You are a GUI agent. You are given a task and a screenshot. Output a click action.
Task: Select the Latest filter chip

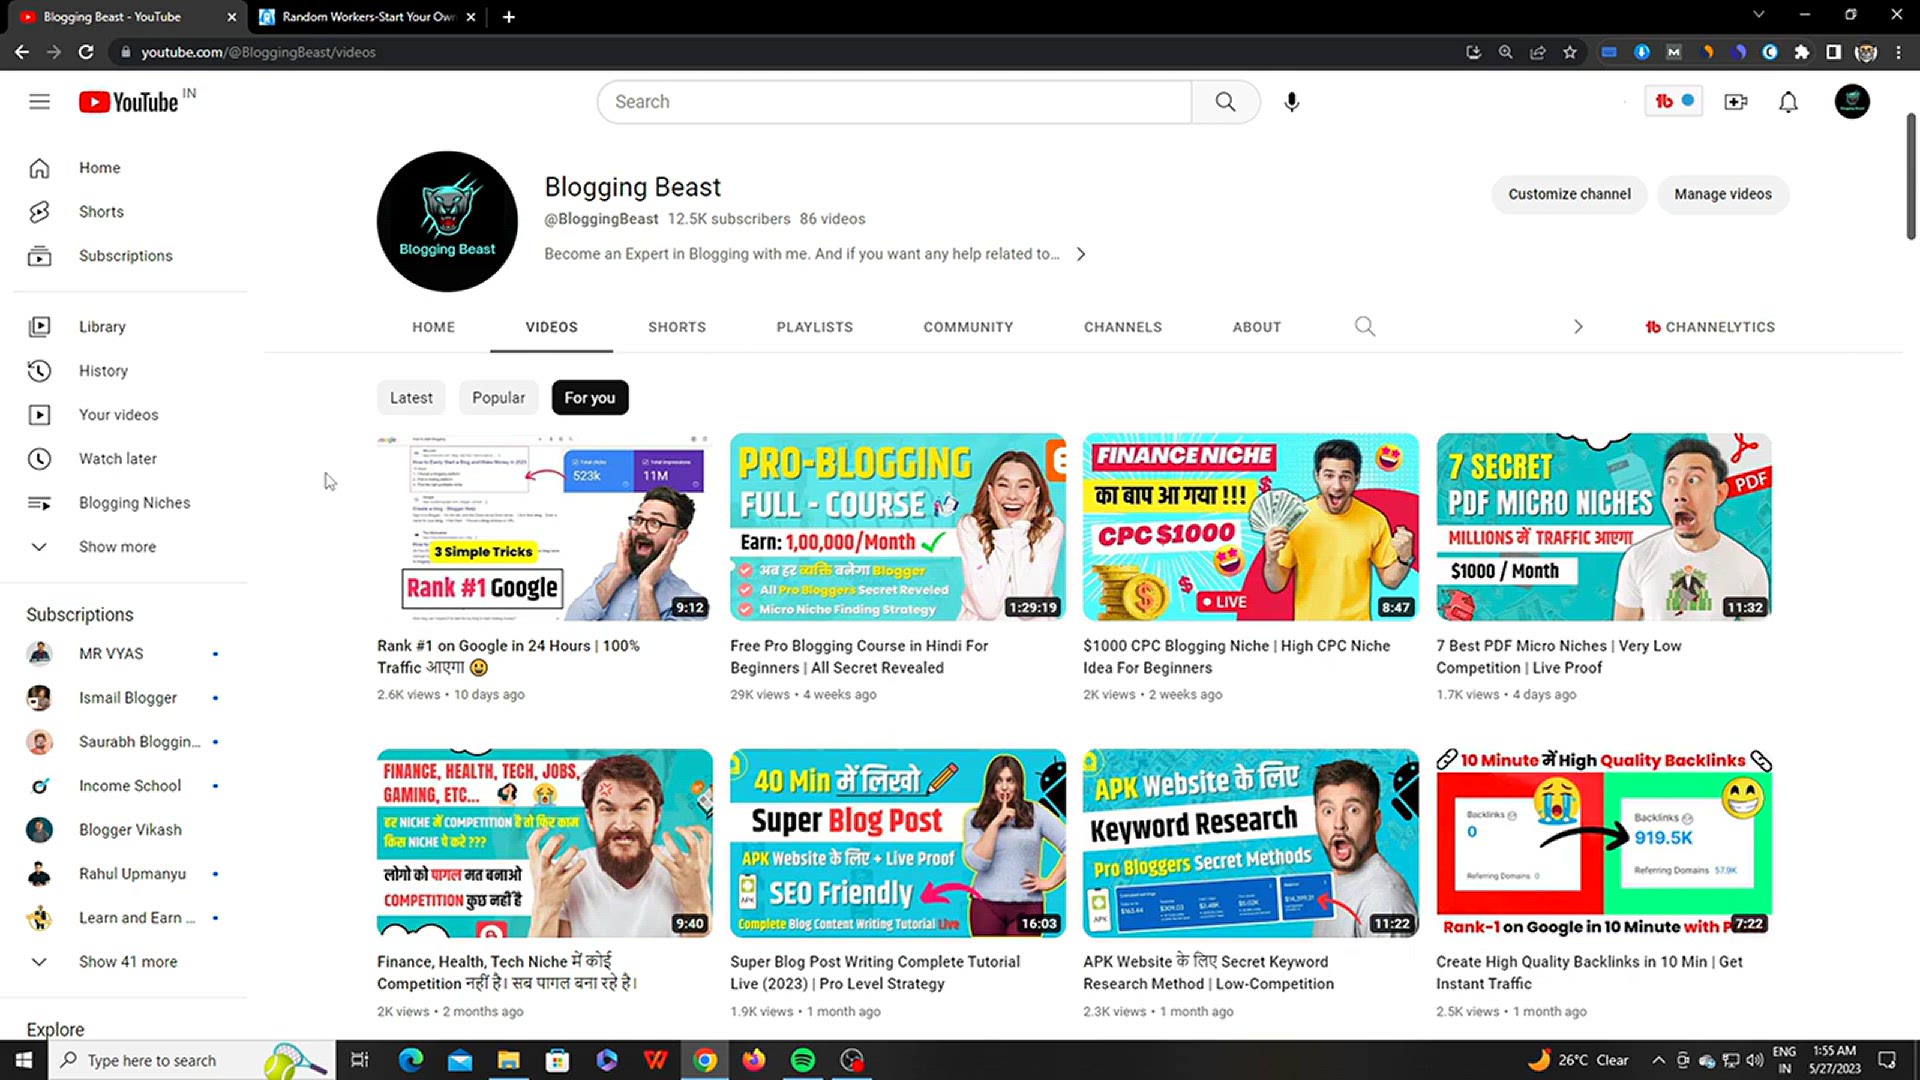[411, 398]
